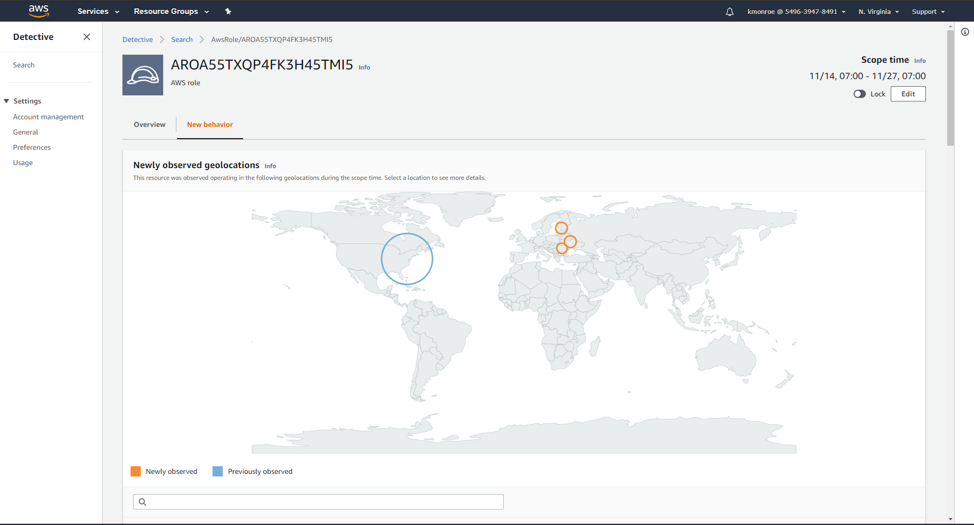Image resolution: width=974 pixels, height=525 pixels.
Task: Open the Resource Groups dropdown
Action: tap(171, 11)
